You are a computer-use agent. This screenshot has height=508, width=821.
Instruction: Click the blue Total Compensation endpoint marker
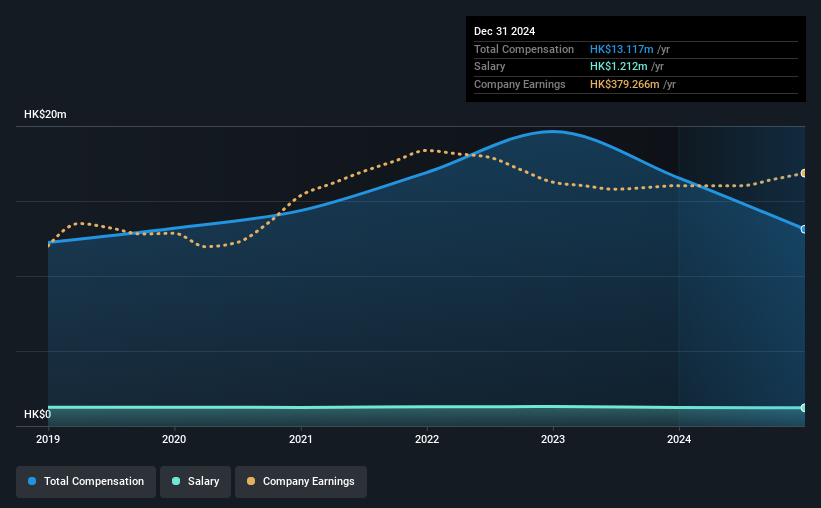804,229
